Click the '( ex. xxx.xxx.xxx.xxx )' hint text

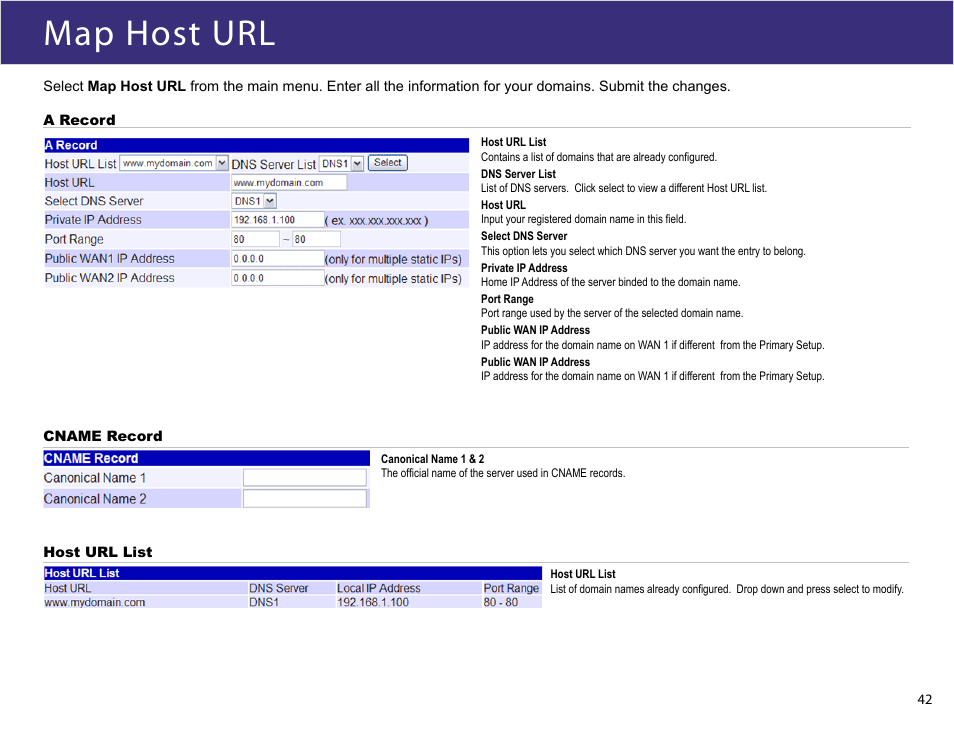[x=377, y=220]
